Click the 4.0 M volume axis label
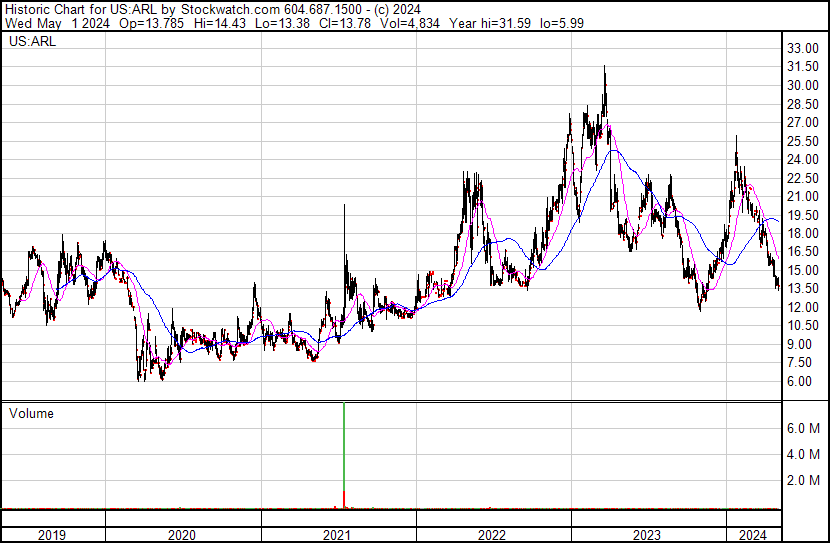Image resolution: width=830 pixels, height=543 pixels. (804, 454)
